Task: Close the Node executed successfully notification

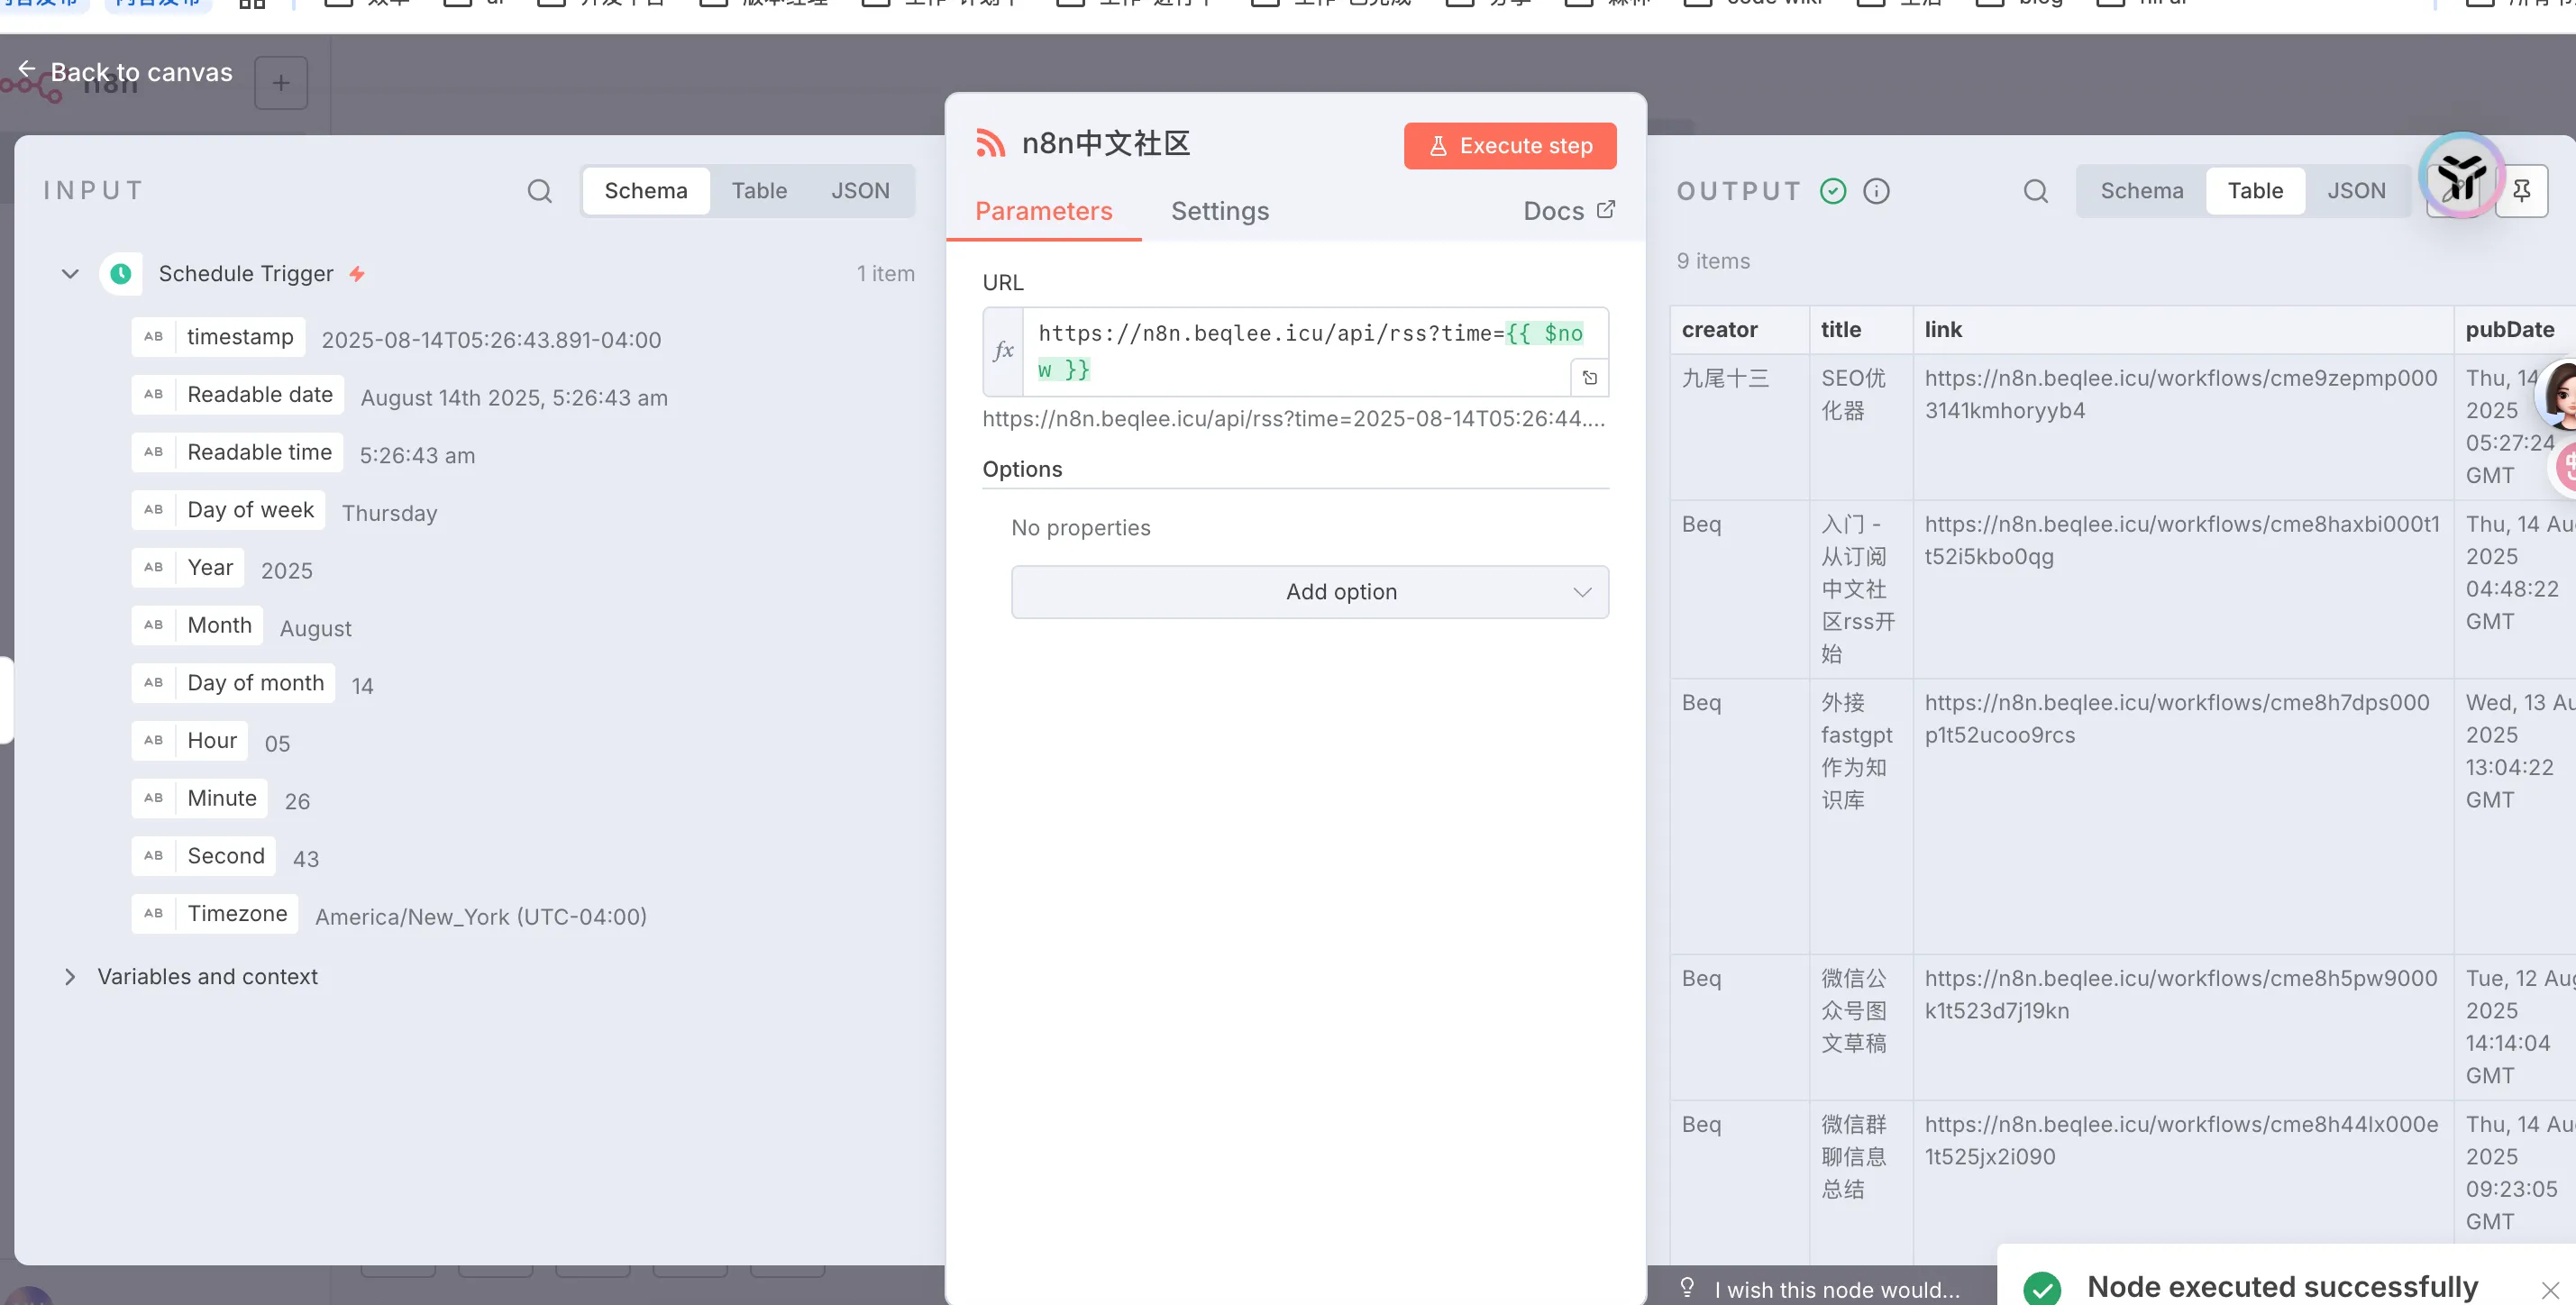Action: pyautogui.click(x=2551, y=1290)
